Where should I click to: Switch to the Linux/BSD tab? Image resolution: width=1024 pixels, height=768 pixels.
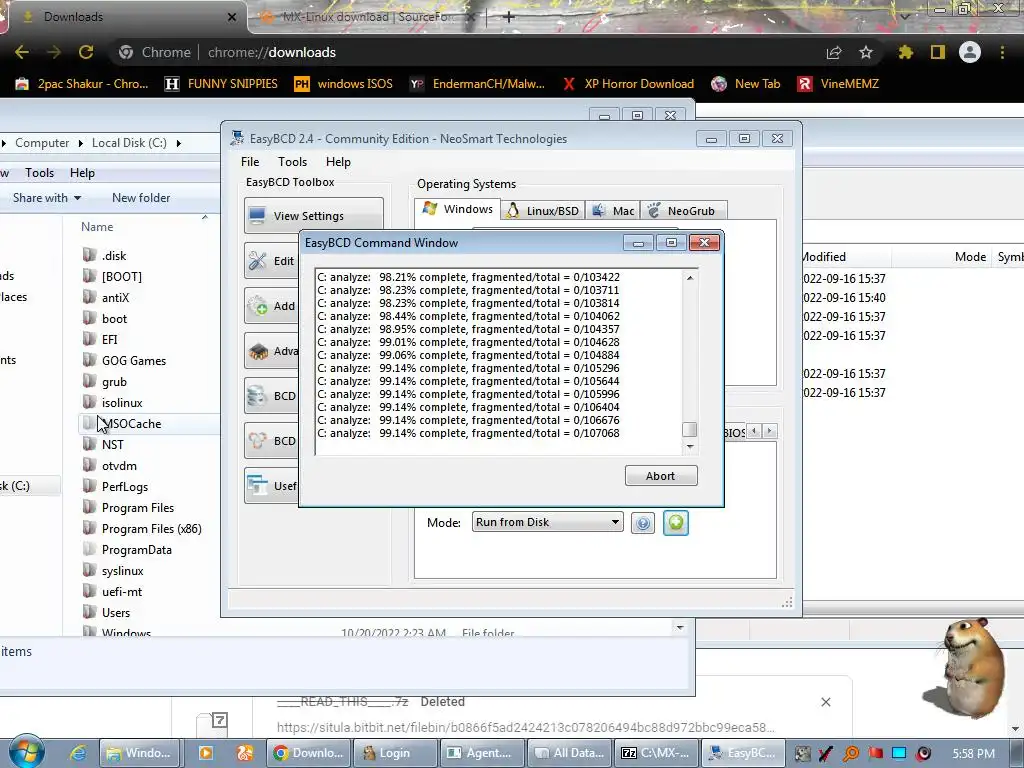point(543,210)
